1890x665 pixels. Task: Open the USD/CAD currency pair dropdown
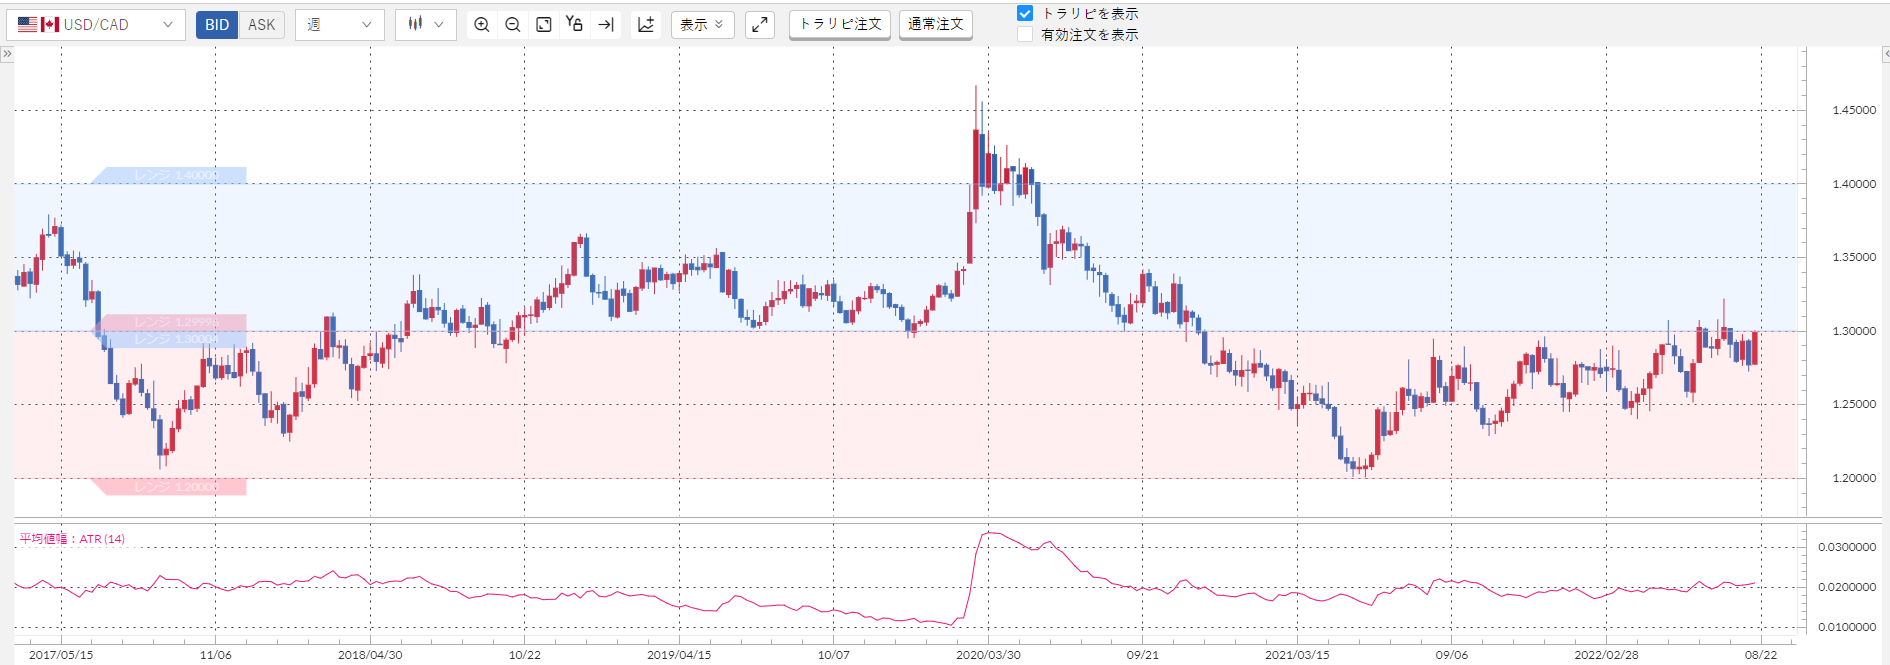96,25
